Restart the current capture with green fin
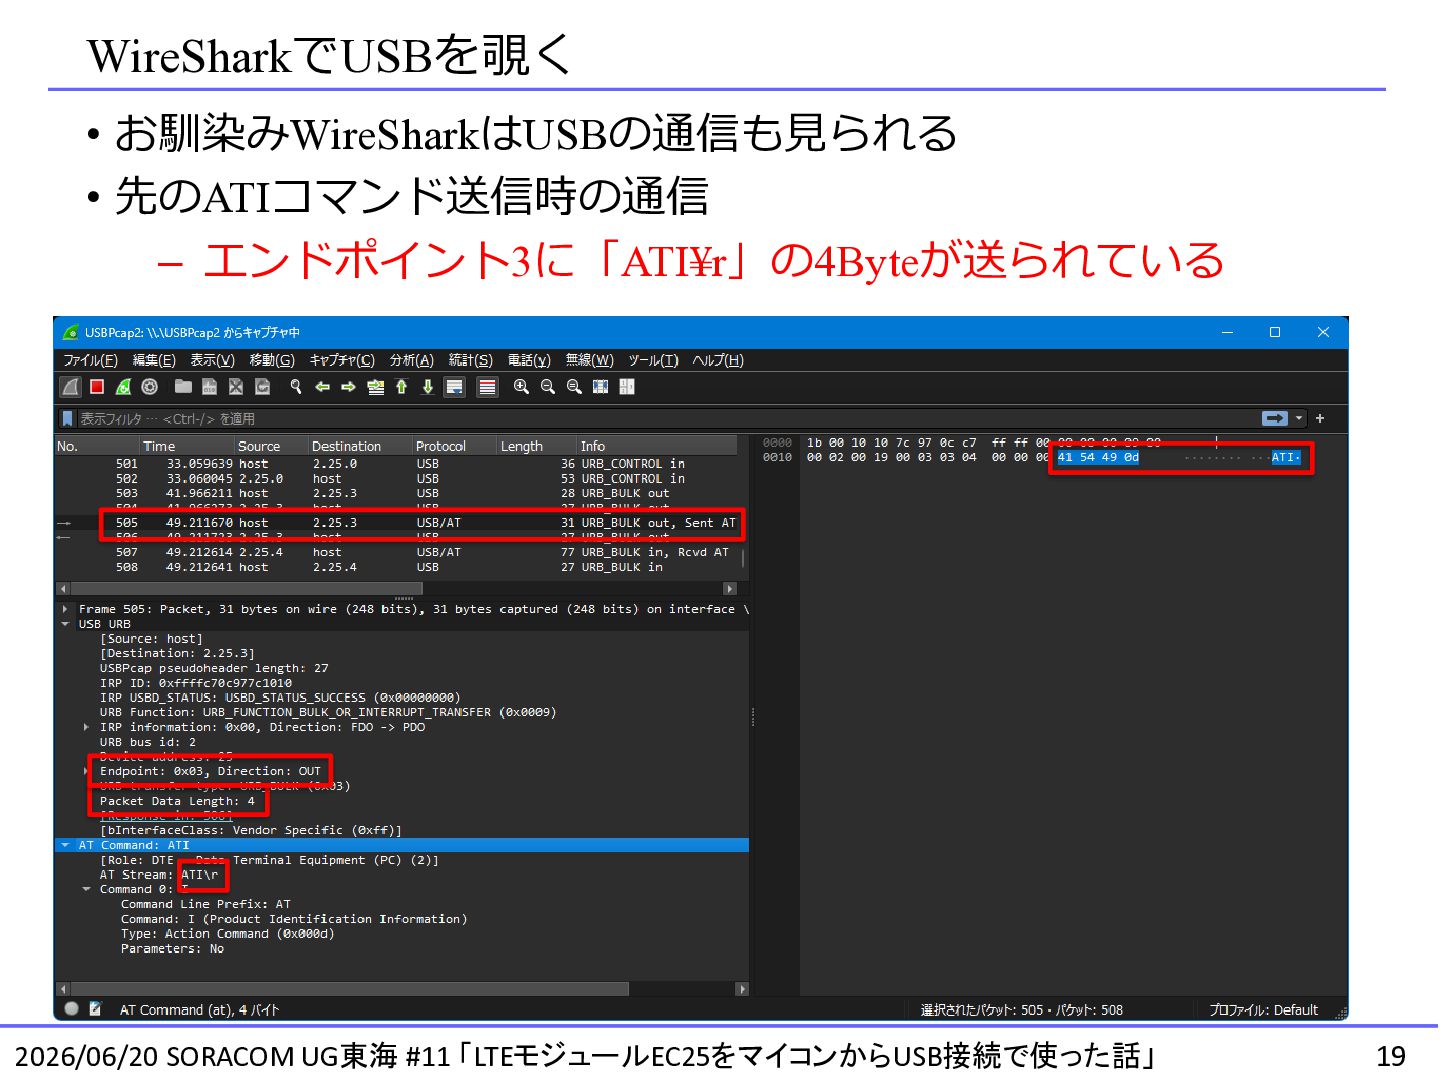The height and width of the screenshot is (1080, 1440). tap(123, 387)
